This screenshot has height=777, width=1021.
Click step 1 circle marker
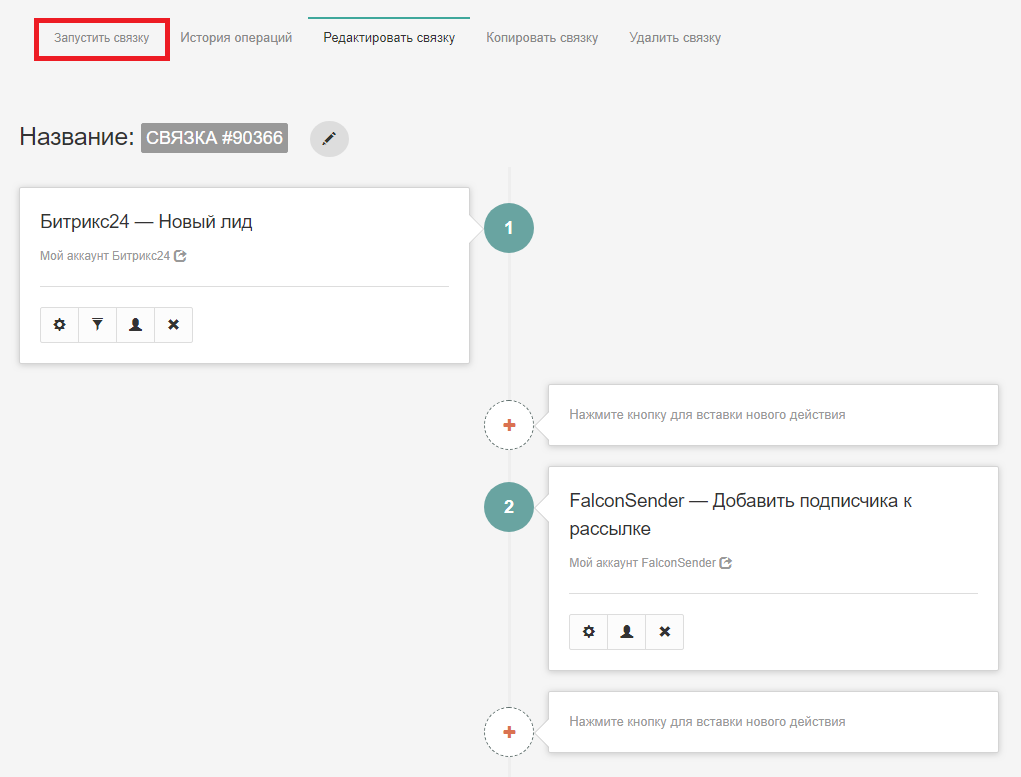tap(509, 228)
